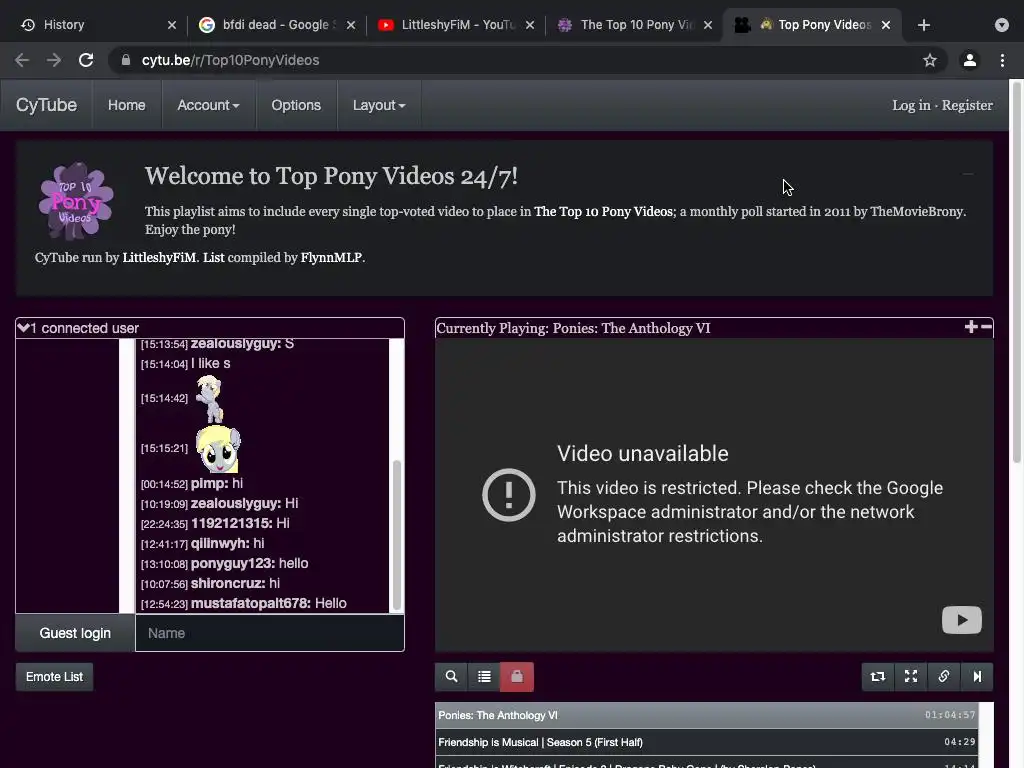
Task: Click the YouTube logo in the player
Action: click(x=961, y=620)
